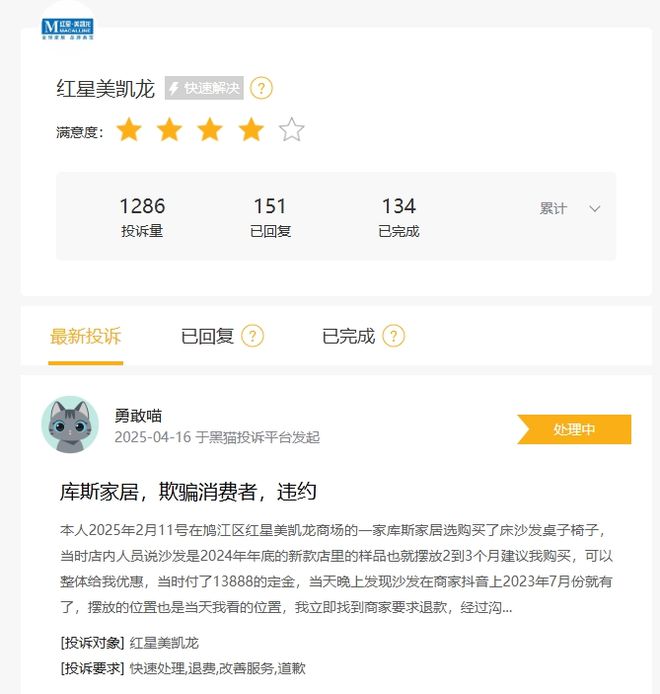Click the 红星美凯龙 brand logo
The height and width of the screenshot is (694, 660).
(67, 29)
